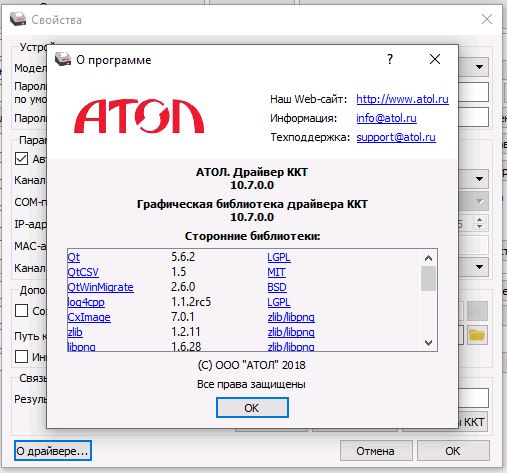Open the QtWinMigrate library link
507x473 pixels.
pos(100,287)
